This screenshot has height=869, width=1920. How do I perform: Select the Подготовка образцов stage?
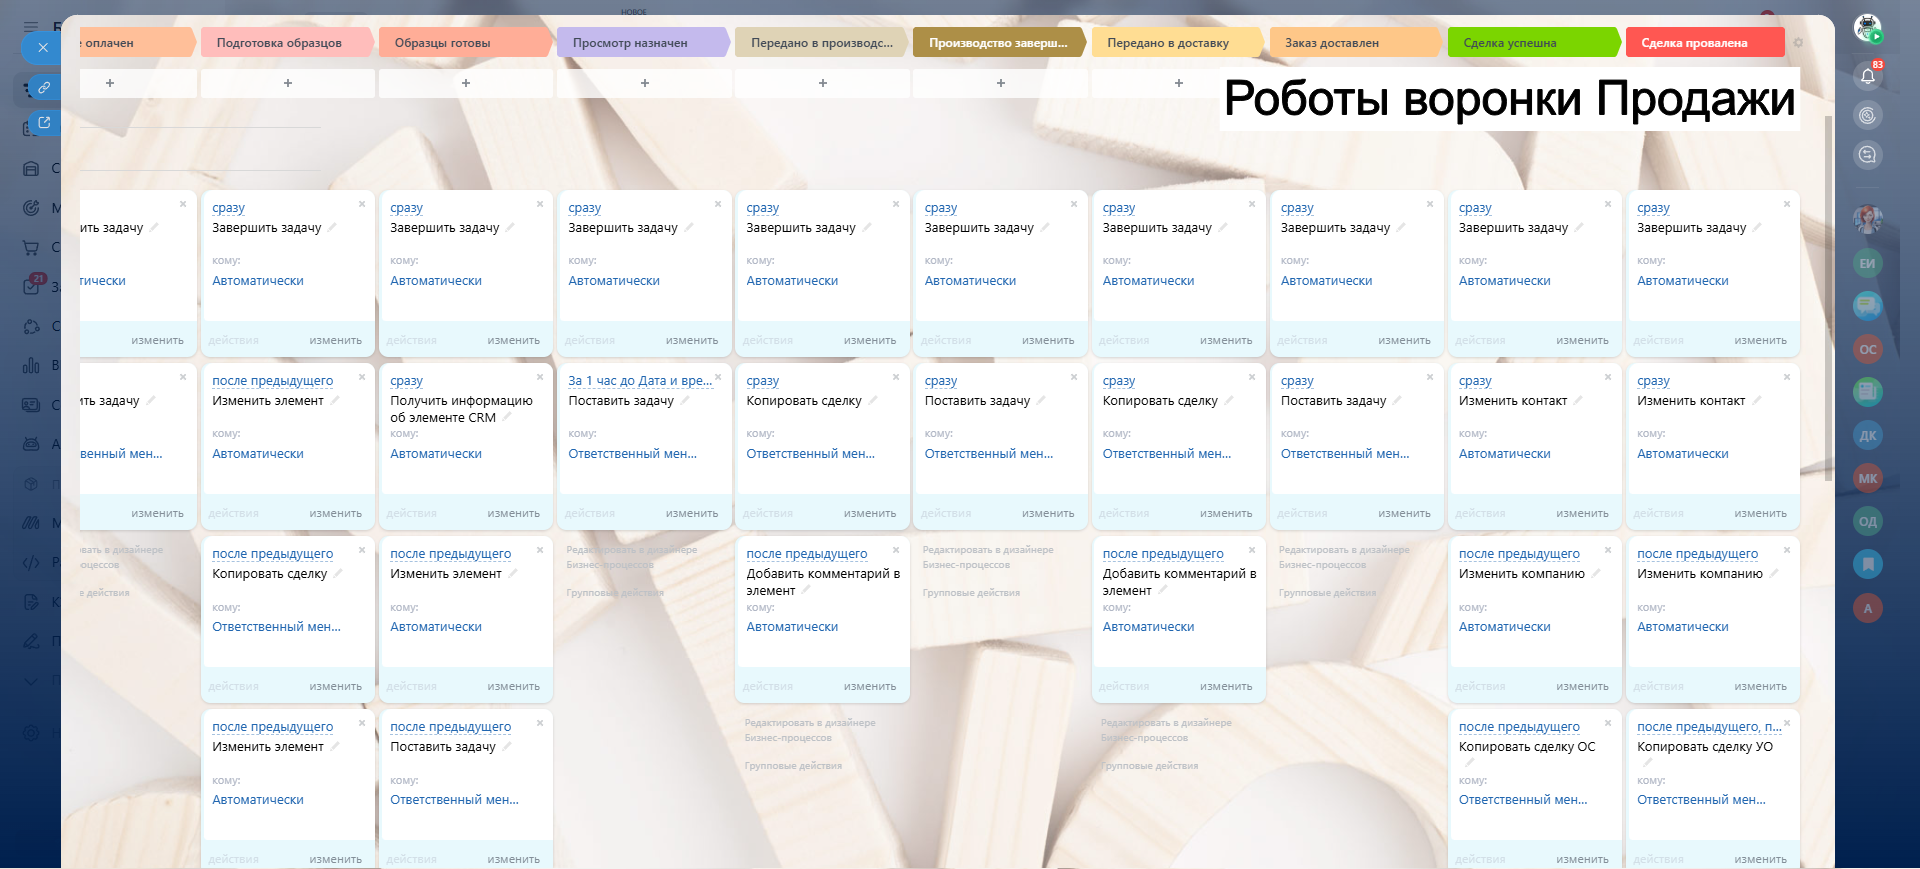(x=288, y=43)
